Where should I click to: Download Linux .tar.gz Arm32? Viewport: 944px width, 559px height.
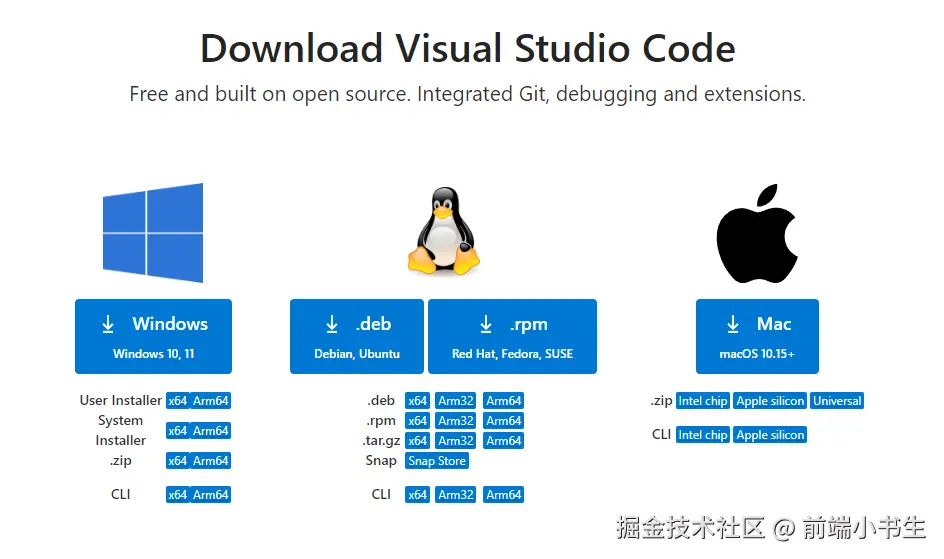(x=456, y=440)
